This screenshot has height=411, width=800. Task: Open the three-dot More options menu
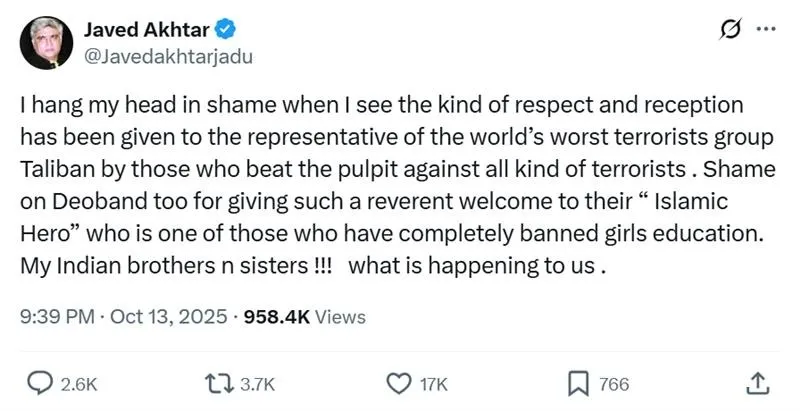(x=766, y=30)
